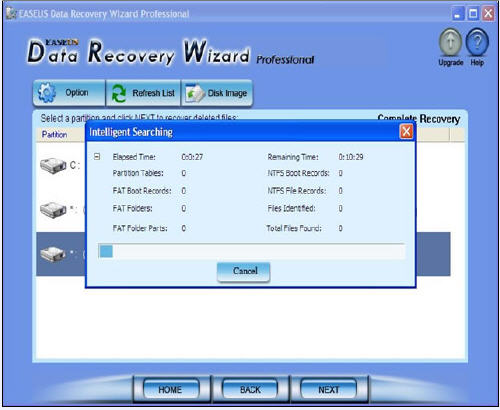Click Refresh List toolbar button
500x410 pixels.
(143, 93)
